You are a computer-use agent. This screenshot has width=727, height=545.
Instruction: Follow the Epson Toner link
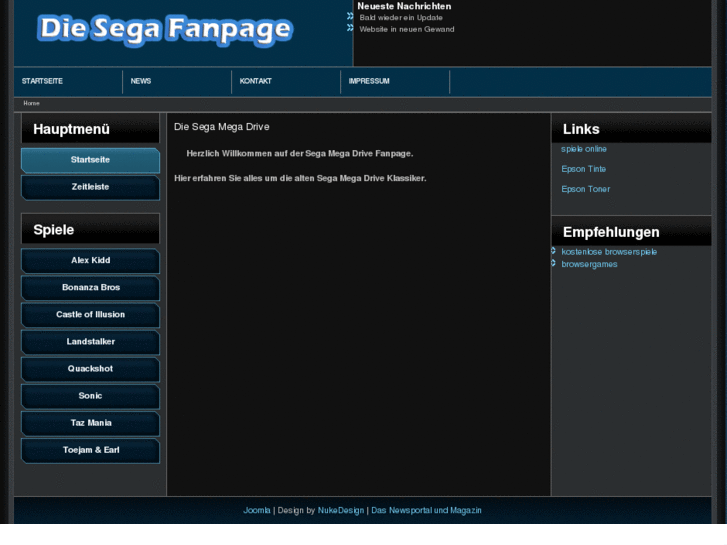(x=586, y=189)
